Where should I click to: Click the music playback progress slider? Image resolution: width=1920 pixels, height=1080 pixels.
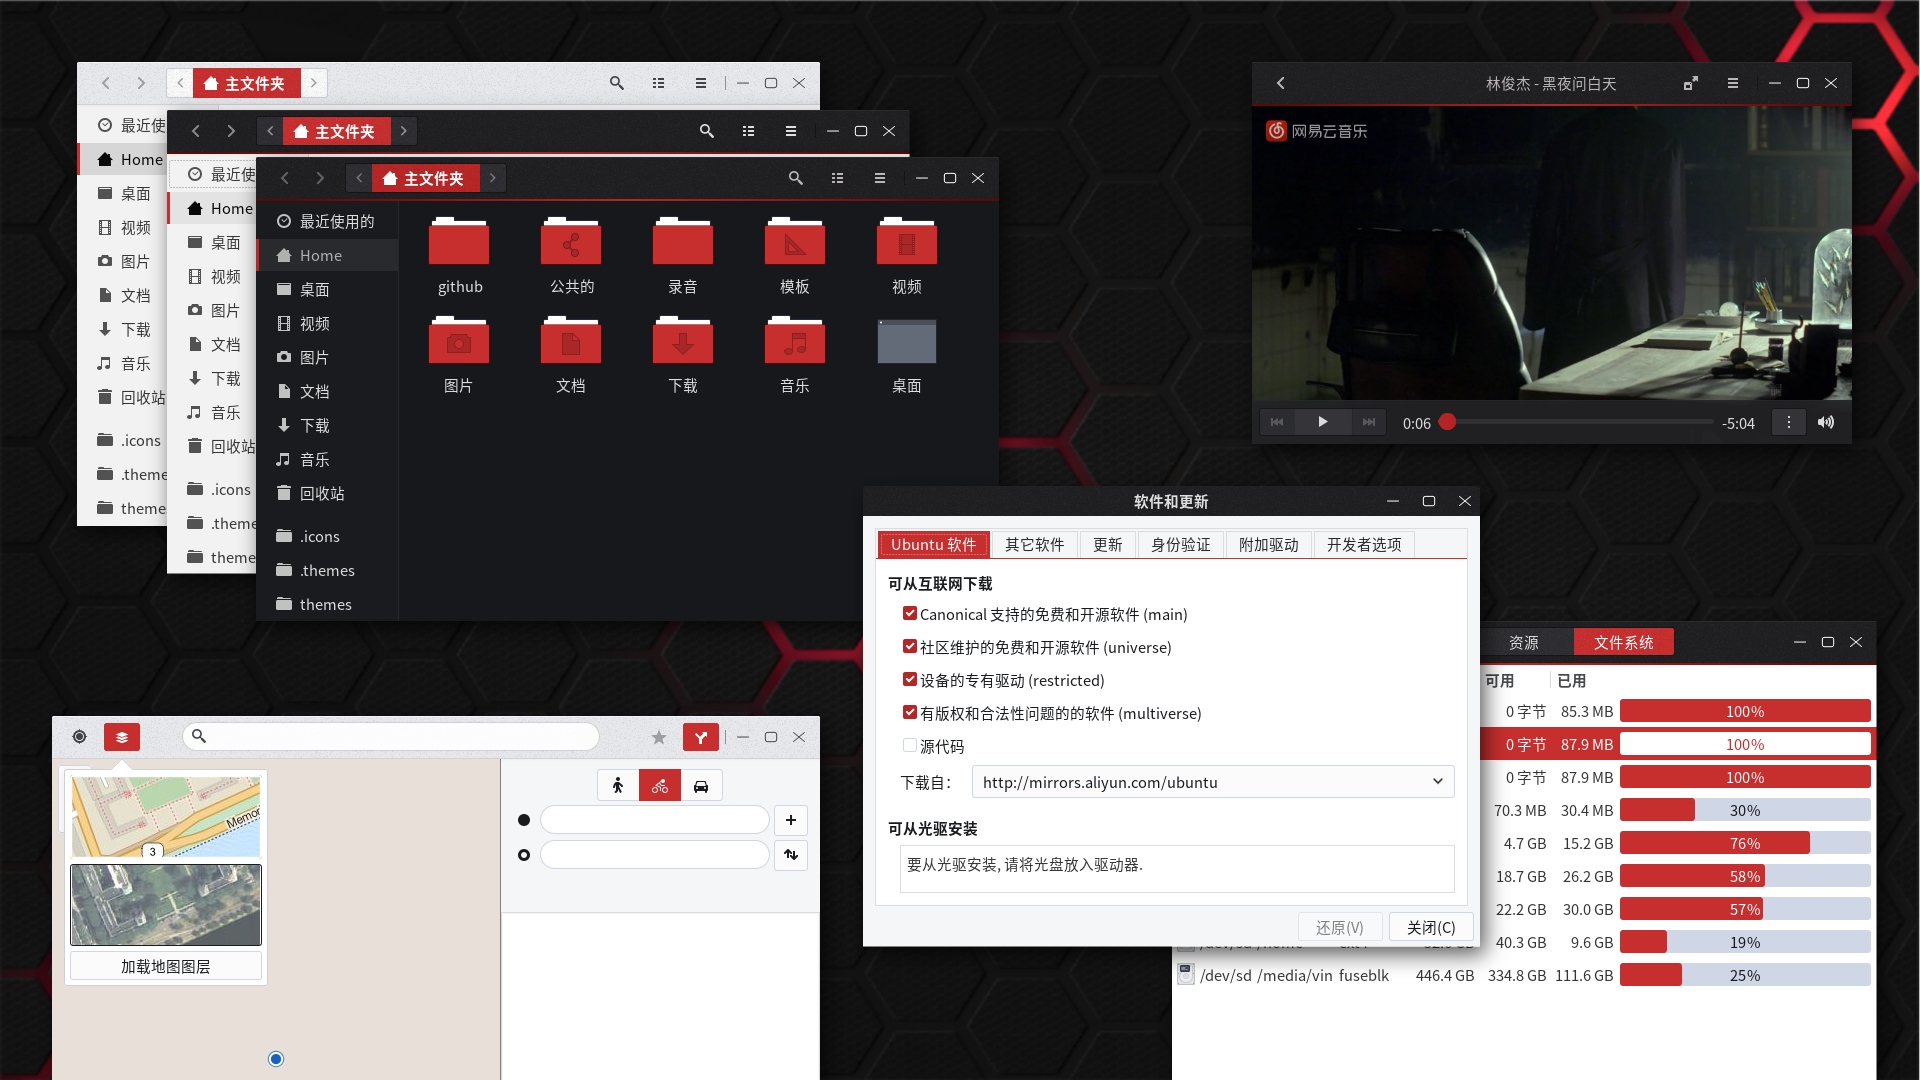[x=1579, y=422]
